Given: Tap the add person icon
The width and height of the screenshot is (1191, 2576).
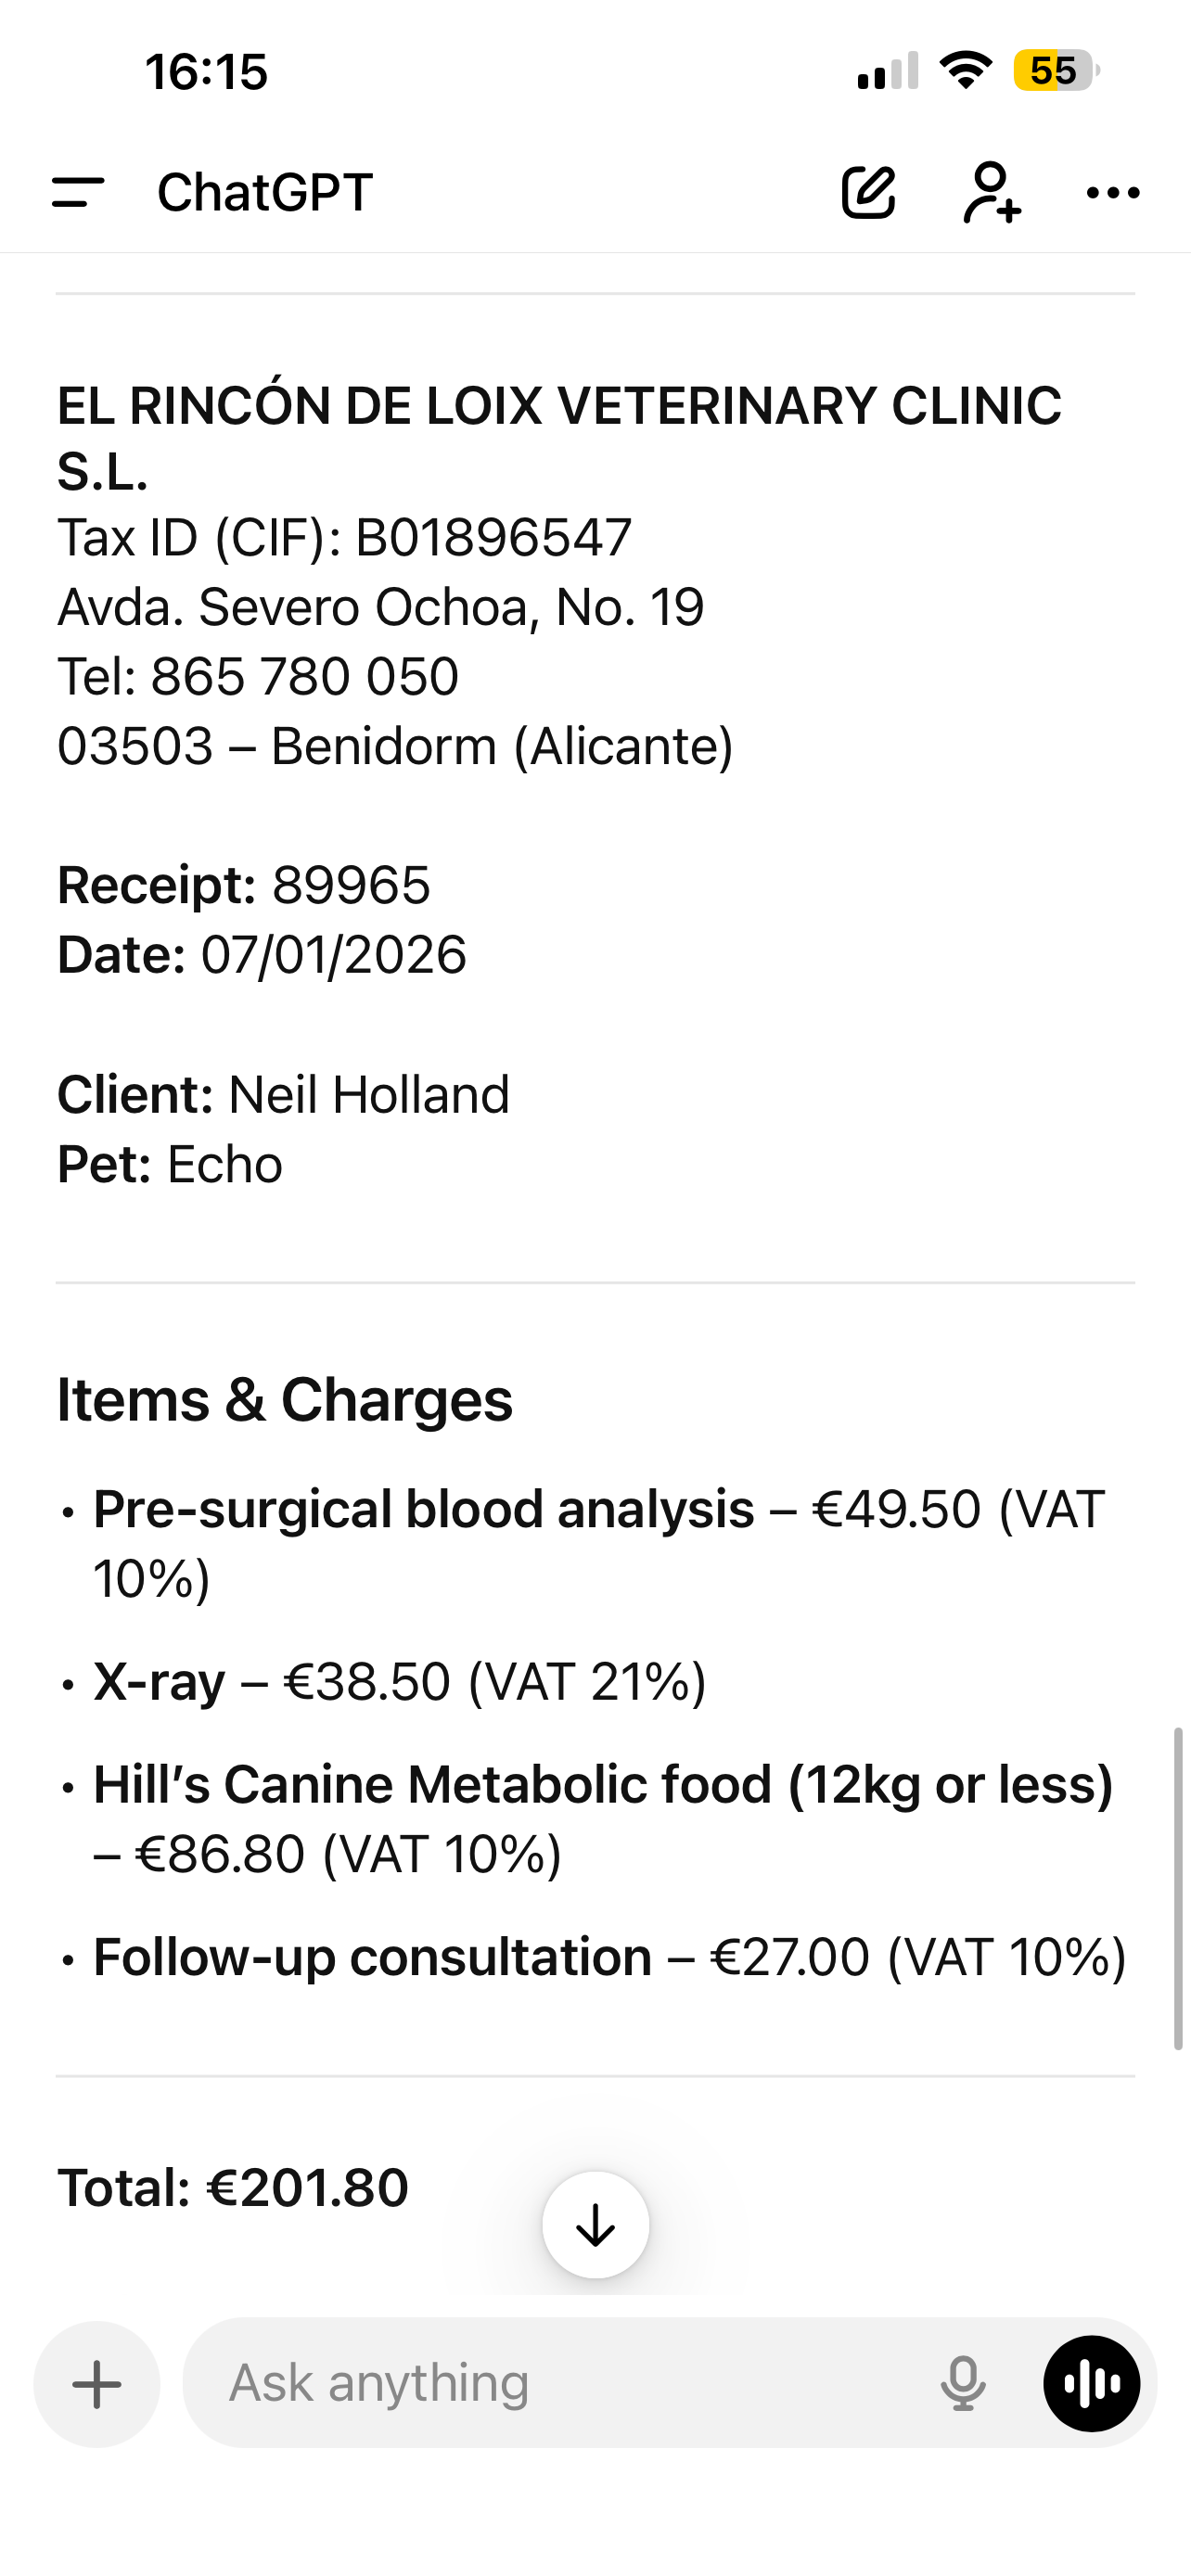Looking at the screenshot, I should click(x=992, y=192).
